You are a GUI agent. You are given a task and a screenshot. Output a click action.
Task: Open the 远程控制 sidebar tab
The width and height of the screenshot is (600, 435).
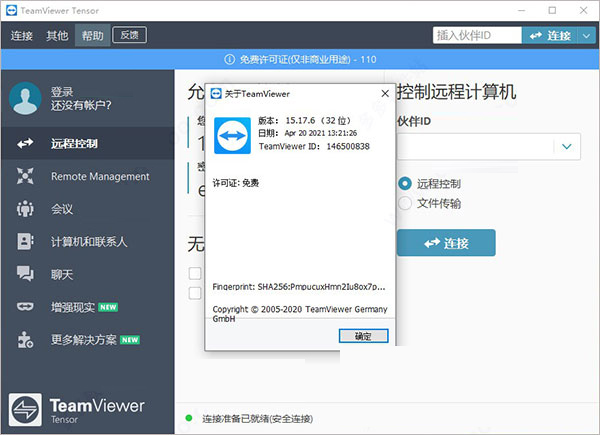pyautogui.click(x=88, y=143)
